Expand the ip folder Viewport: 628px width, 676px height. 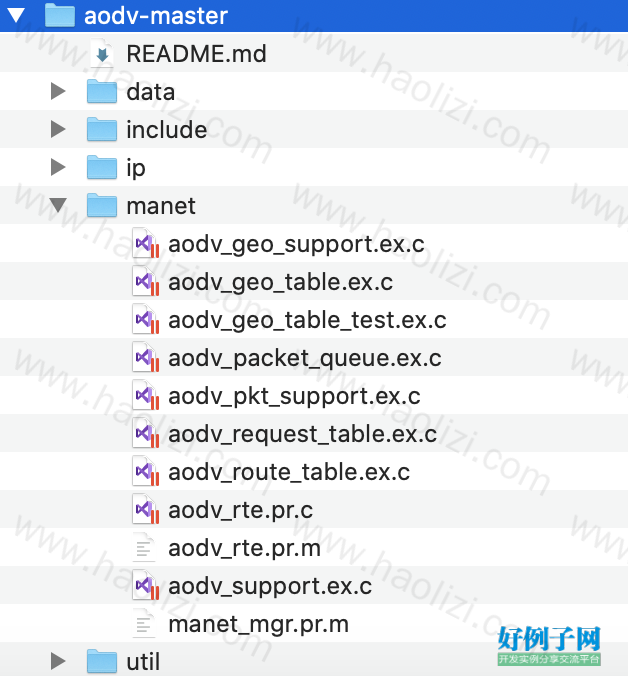click(x=58, y=167)
